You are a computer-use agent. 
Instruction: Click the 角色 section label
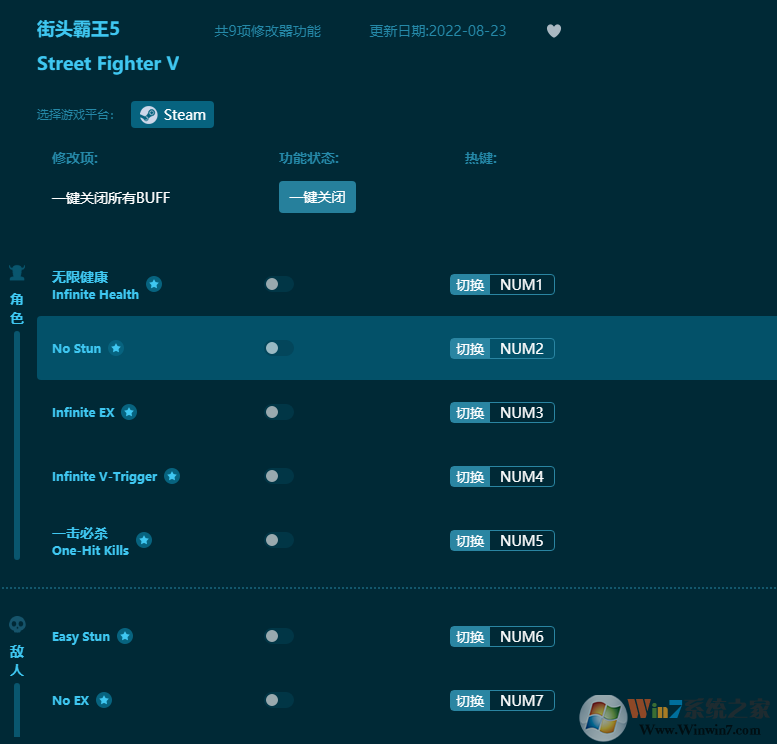point(17,308)
